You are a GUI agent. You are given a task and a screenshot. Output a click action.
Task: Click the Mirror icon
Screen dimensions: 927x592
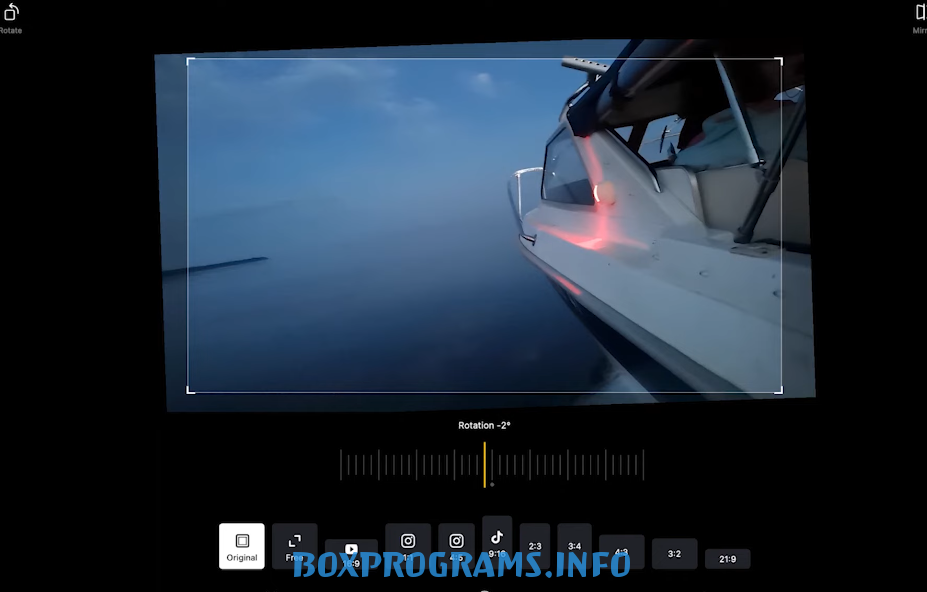coord(920,14)
